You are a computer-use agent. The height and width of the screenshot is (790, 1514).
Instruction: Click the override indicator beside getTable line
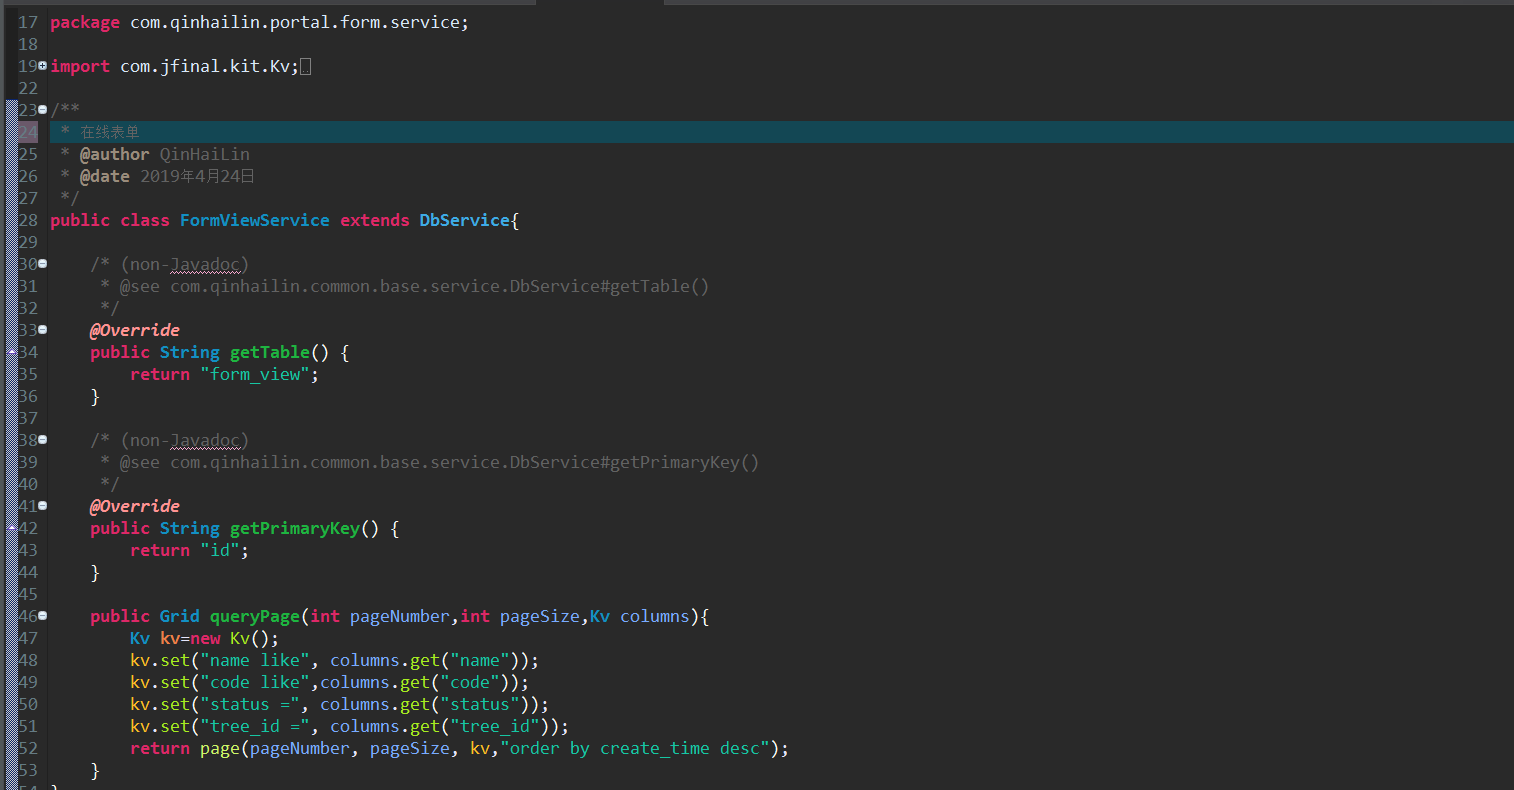pos(11,352)
